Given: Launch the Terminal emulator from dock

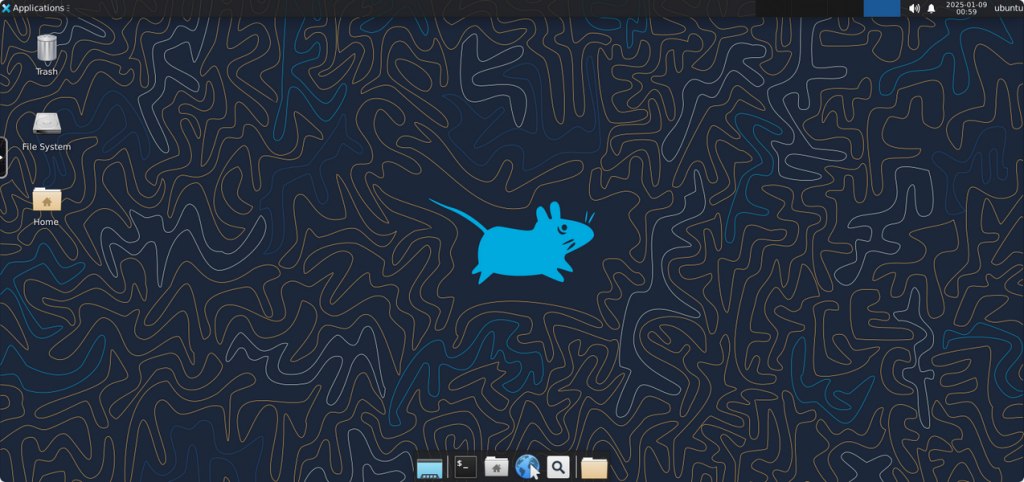Looking at the screenshot, I should coord(466,467).
